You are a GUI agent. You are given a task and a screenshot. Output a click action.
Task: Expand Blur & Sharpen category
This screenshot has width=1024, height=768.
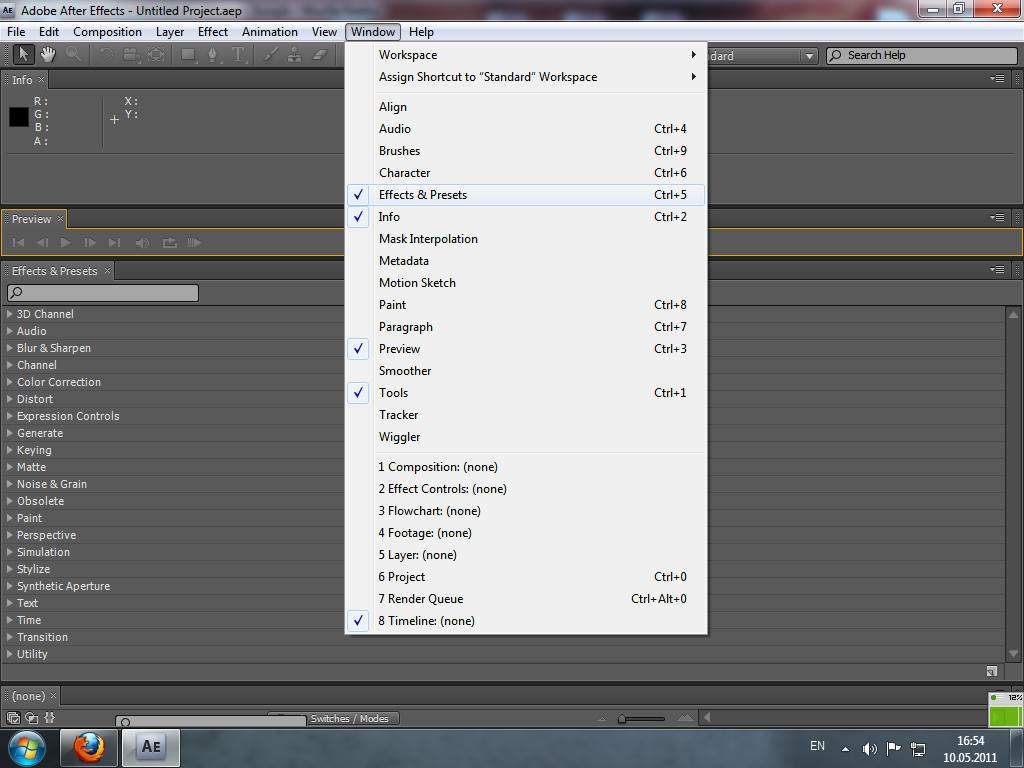(10, 347)
